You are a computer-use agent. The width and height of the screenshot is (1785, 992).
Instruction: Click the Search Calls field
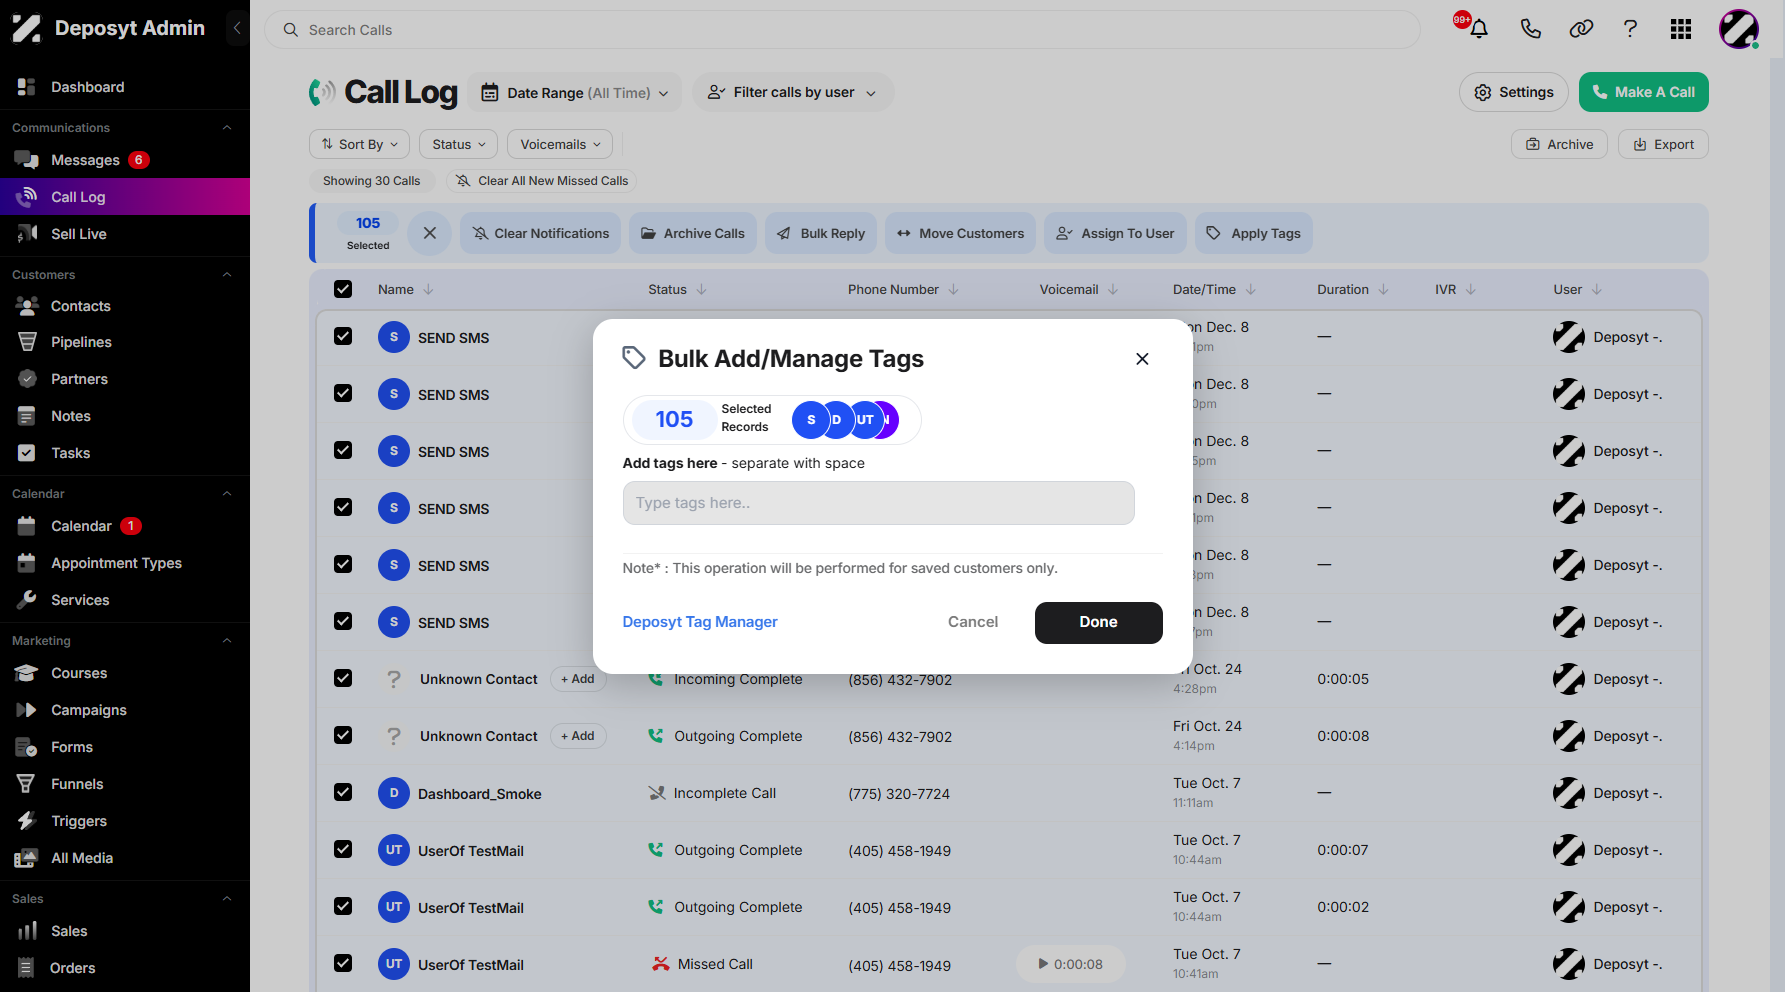pyautogui.click(x=842, y=30)
